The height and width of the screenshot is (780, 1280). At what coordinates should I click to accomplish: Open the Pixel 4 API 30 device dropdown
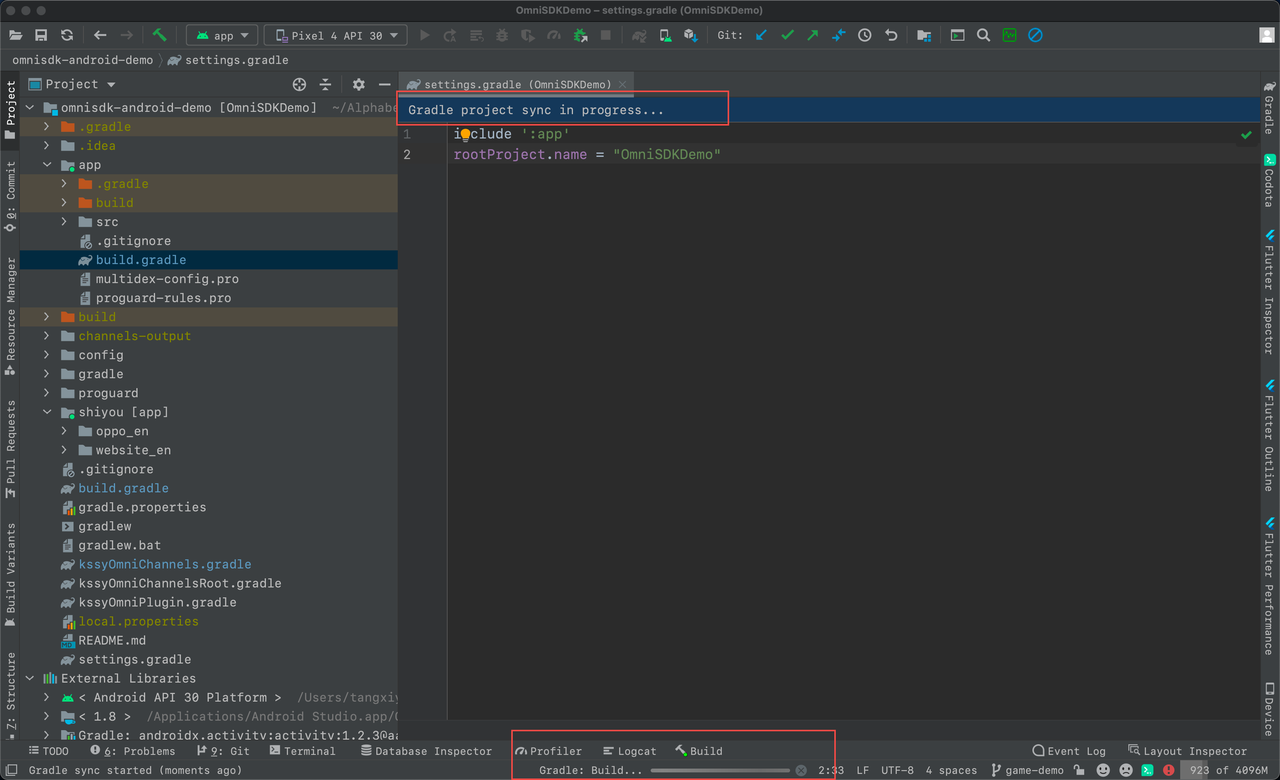click(x=335, y=35)
